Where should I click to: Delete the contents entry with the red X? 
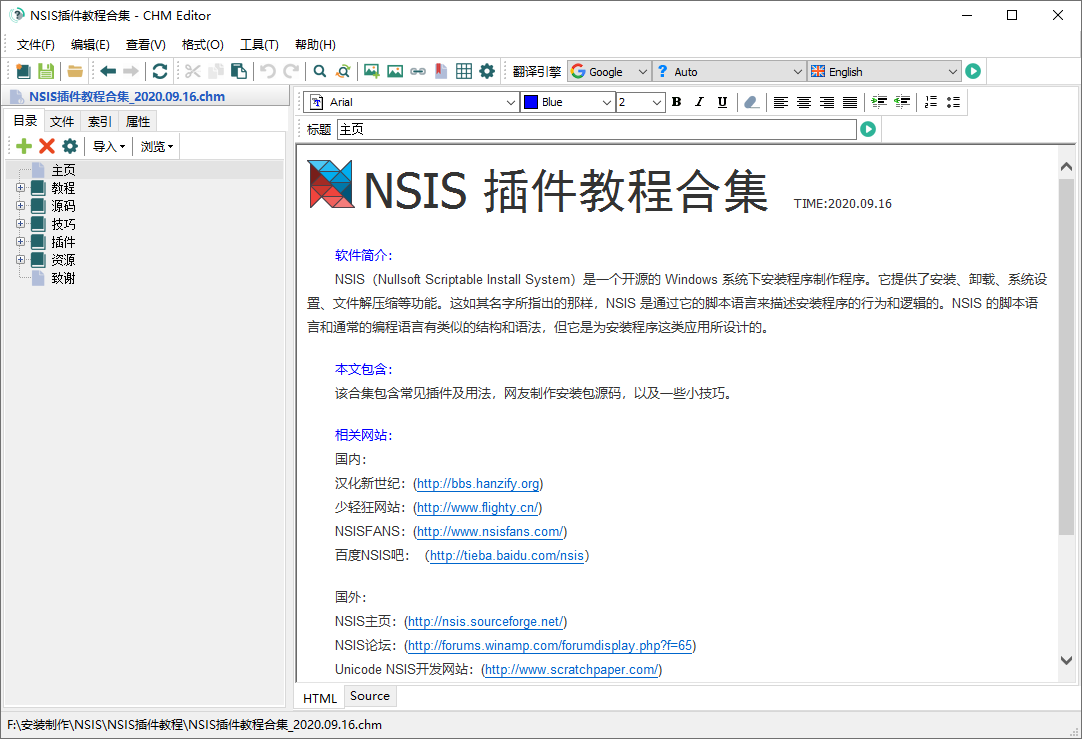47,146
